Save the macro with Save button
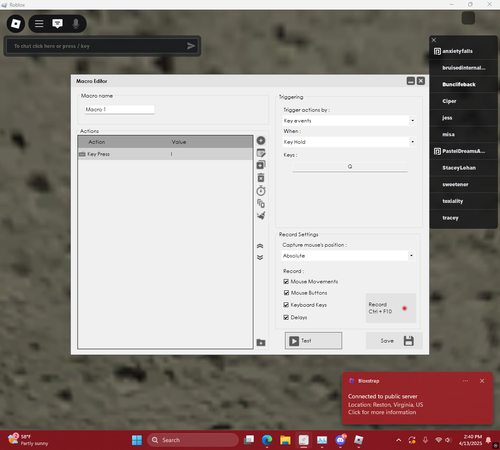This screenshot has width=500, height=450. pyautogui.click(x=394, y=341)
